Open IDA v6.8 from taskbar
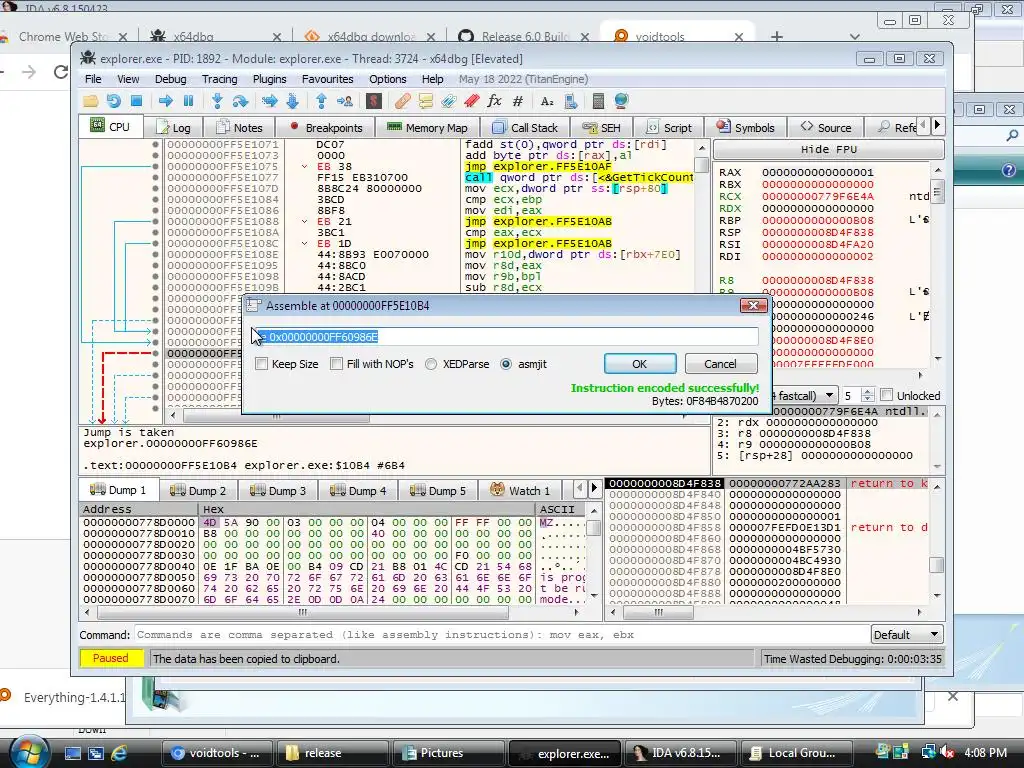1024x768 pixels. point(679,753)
